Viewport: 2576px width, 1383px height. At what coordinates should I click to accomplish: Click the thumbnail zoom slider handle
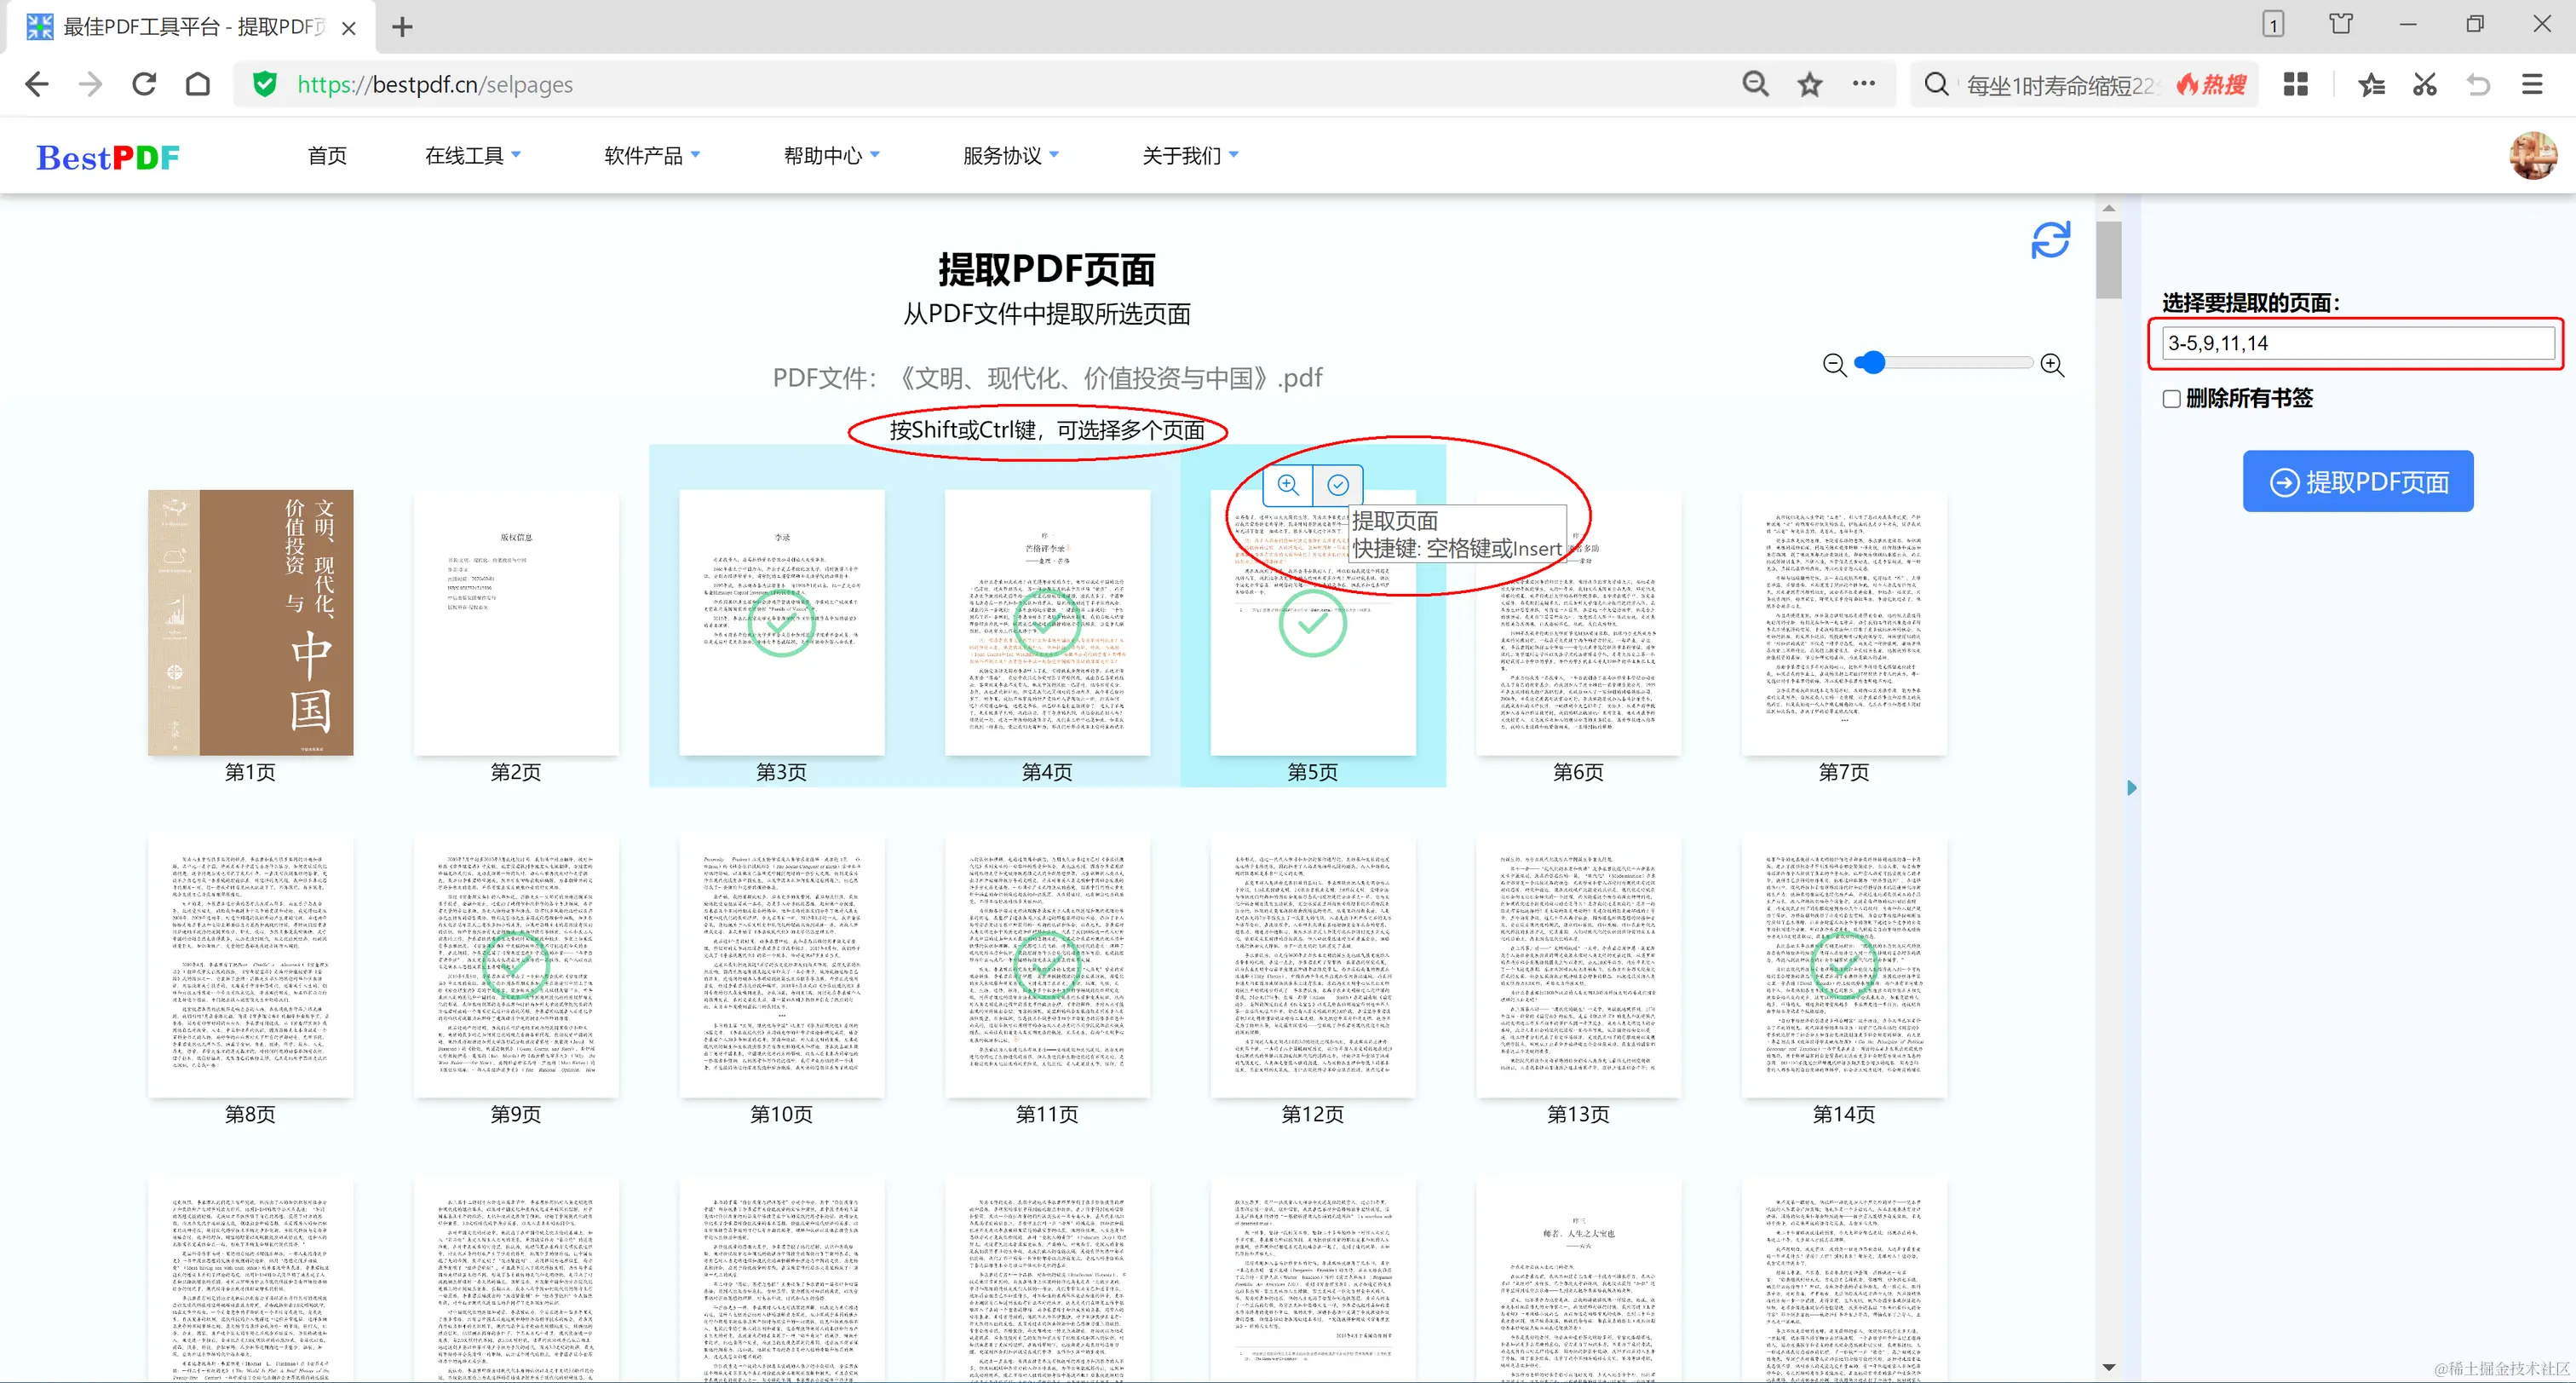(x=1873, y=363)
